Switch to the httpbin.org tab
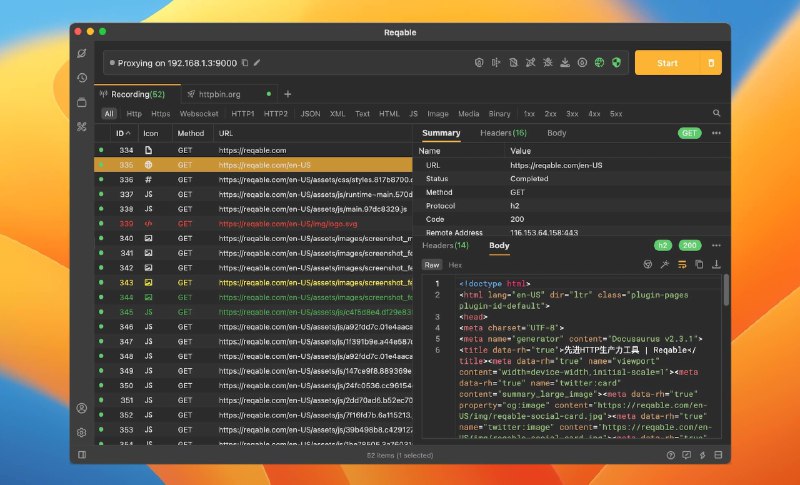The width and height of the screenshot is (800, 485). click(219, 94)
